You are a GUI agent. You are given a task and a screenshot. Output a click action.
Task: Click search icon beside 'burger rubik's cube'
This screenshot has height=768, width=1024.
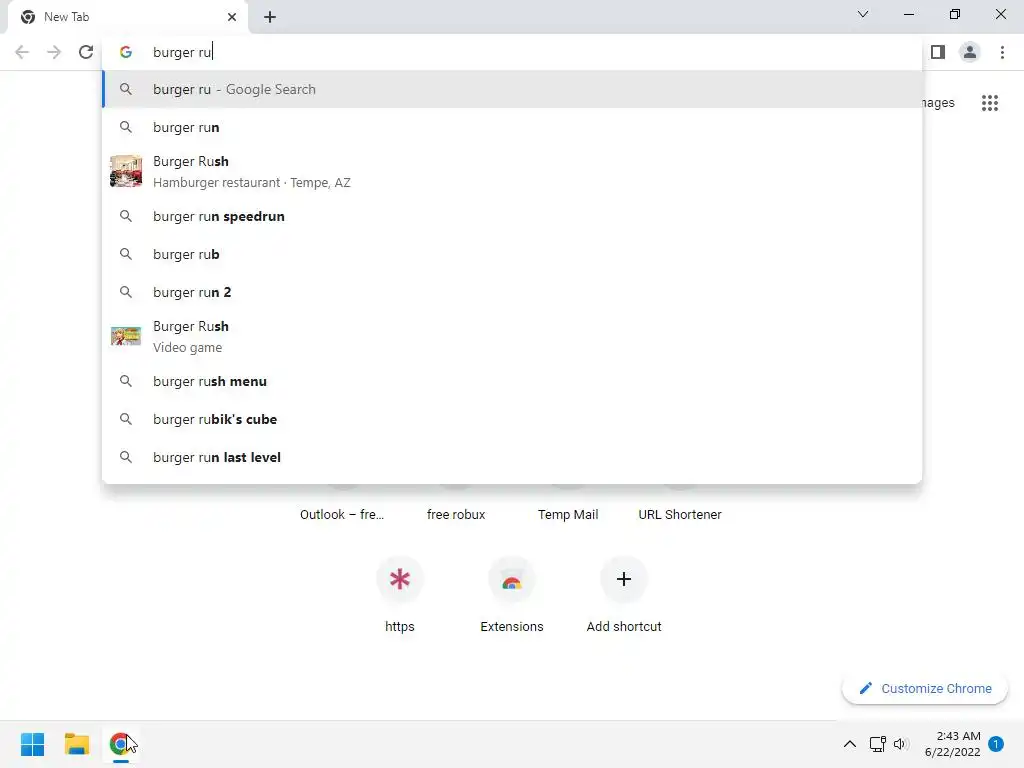click(x=126, y=419)
